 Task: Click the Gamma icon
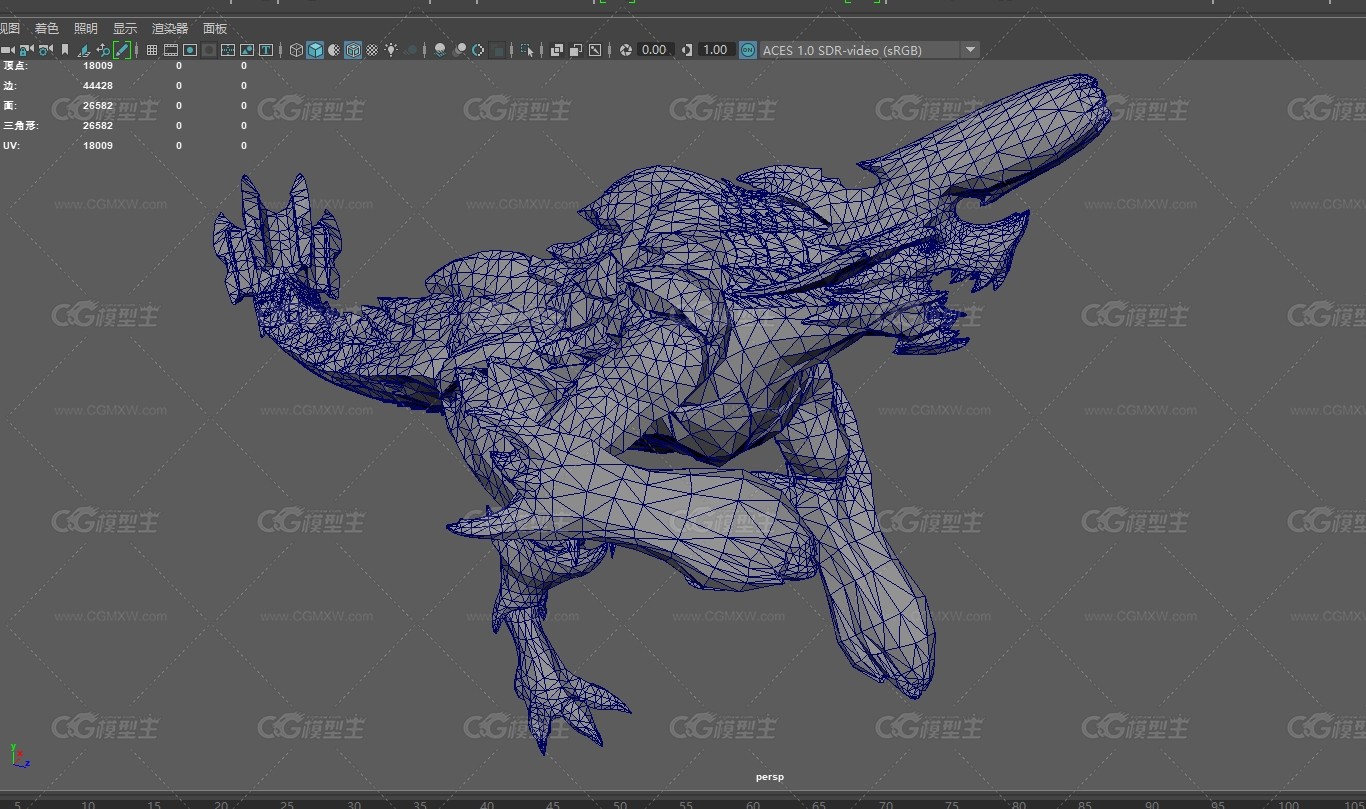[x=687, y=50]
